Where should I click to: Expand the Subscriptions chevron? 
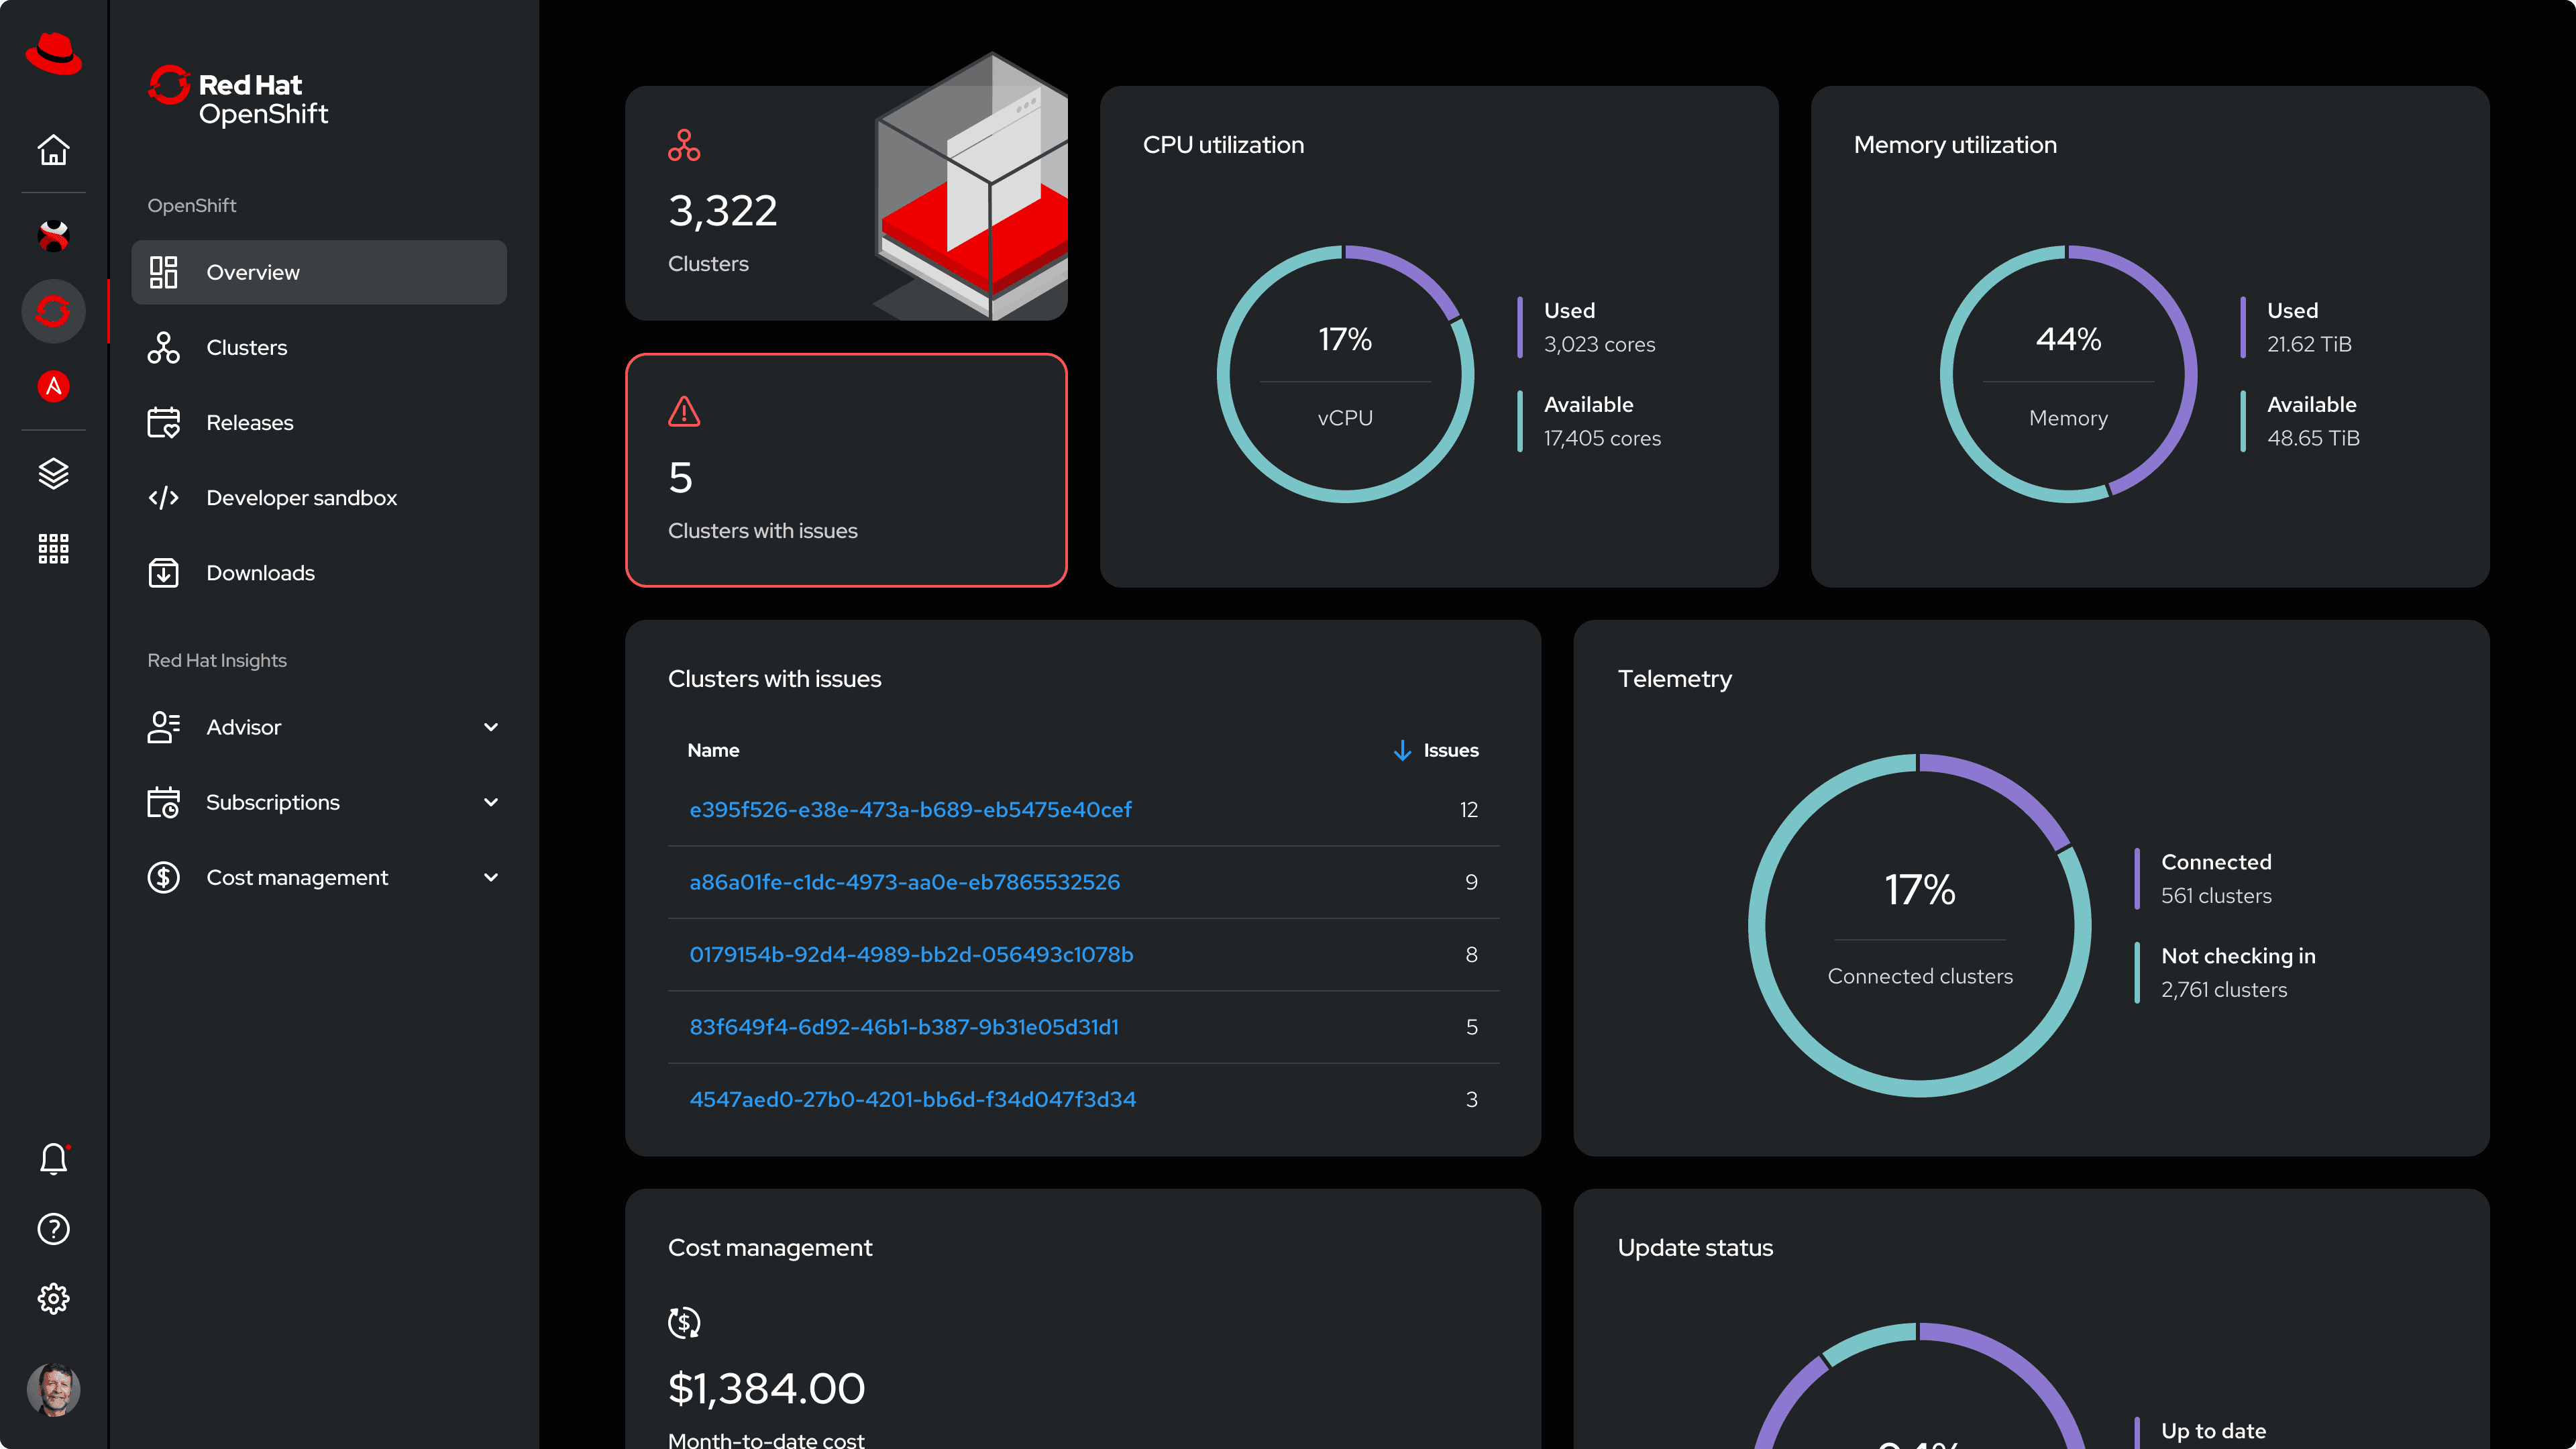click(x=491, y=802)
